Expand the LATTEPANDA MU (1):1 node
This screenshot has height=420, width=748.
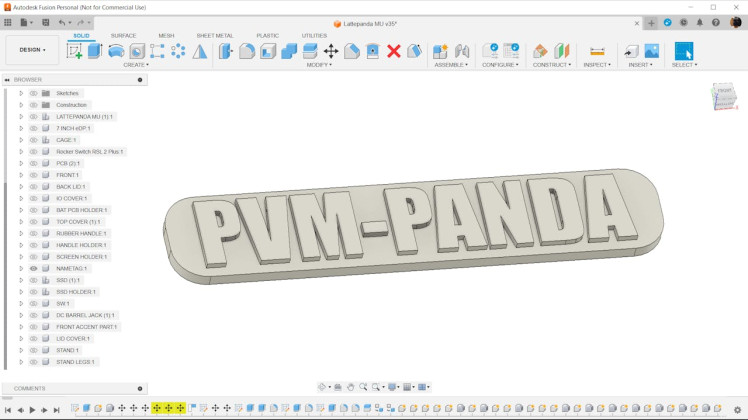pyautogui.click(x=21, y=117)
